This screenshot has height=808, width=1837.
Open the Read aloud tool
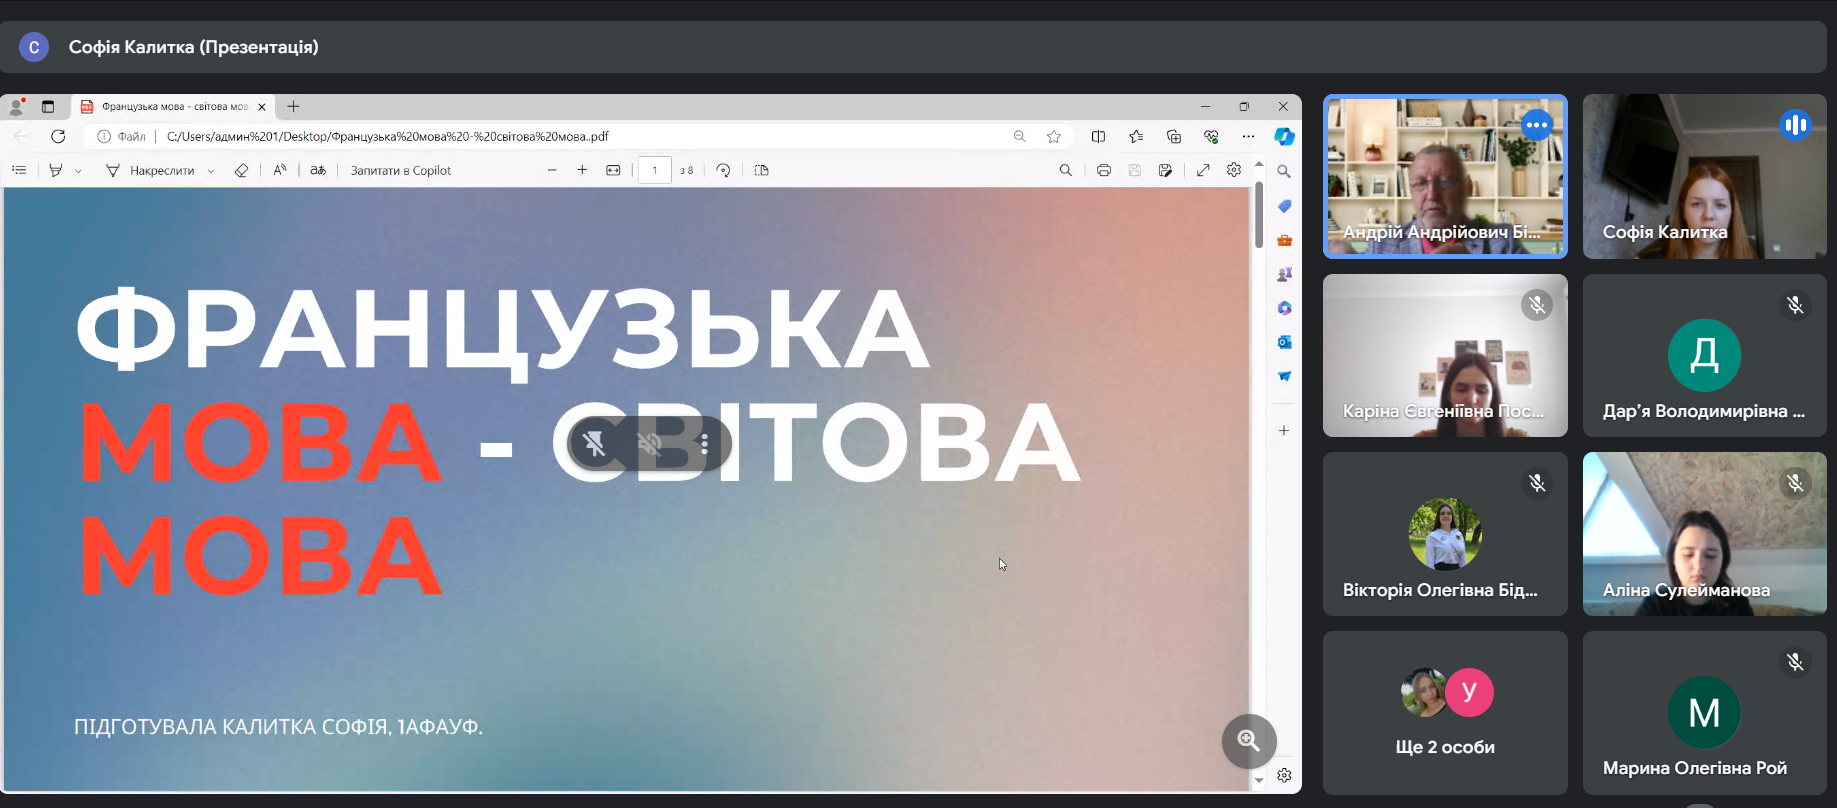[x=280, y=170]
